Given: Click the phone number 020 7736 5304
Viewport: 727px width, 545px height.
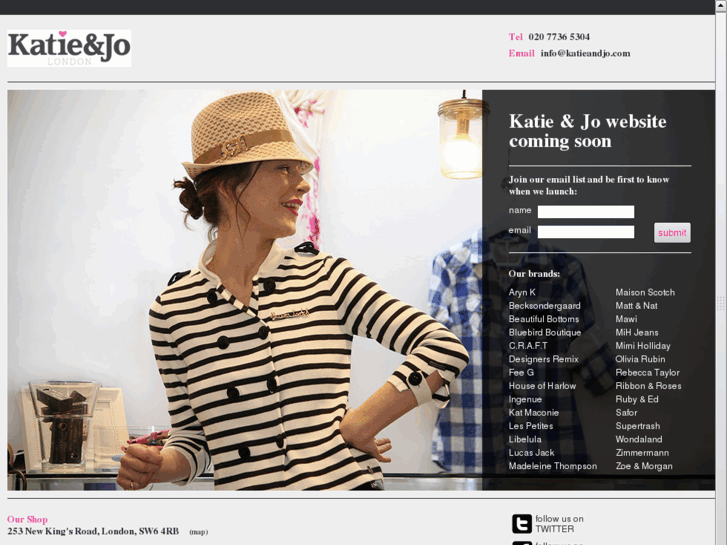Looking at the screenshot, I should [x=559, y=37].
